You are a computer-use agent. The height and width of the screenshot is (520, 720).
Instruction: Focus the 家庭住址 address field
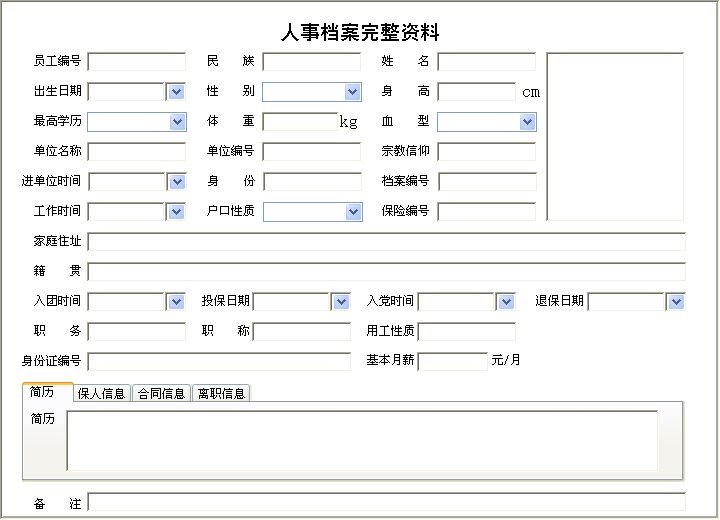click(x=386, y=242)
